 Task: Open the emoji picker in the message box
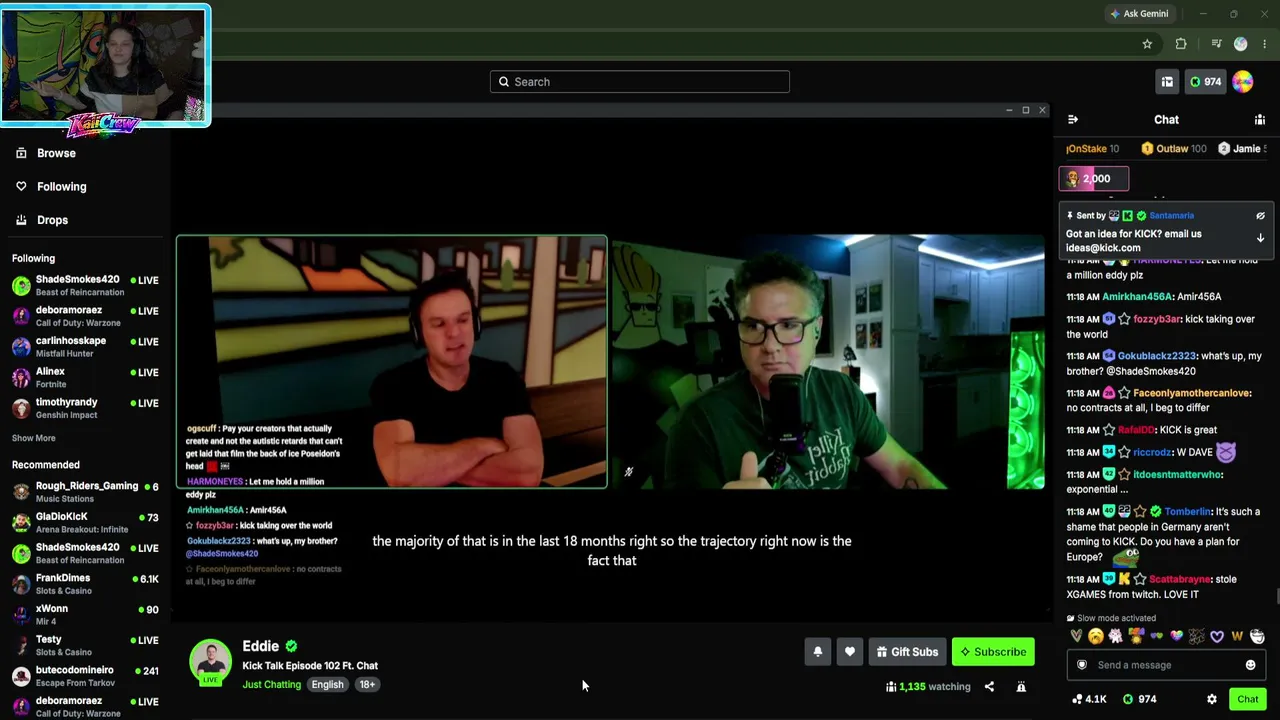coord(1250,665)
